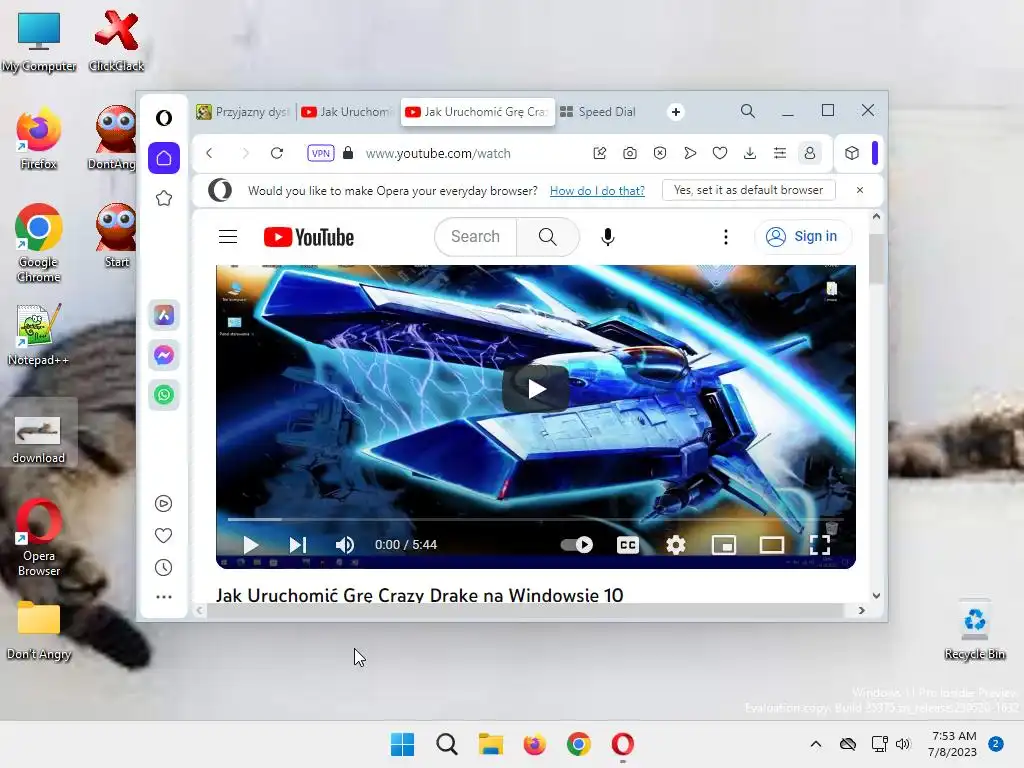Click the YouTube logo
The width and height of the screenshot is (1024, 768).
pyautogui.click(x=309, y=237)
